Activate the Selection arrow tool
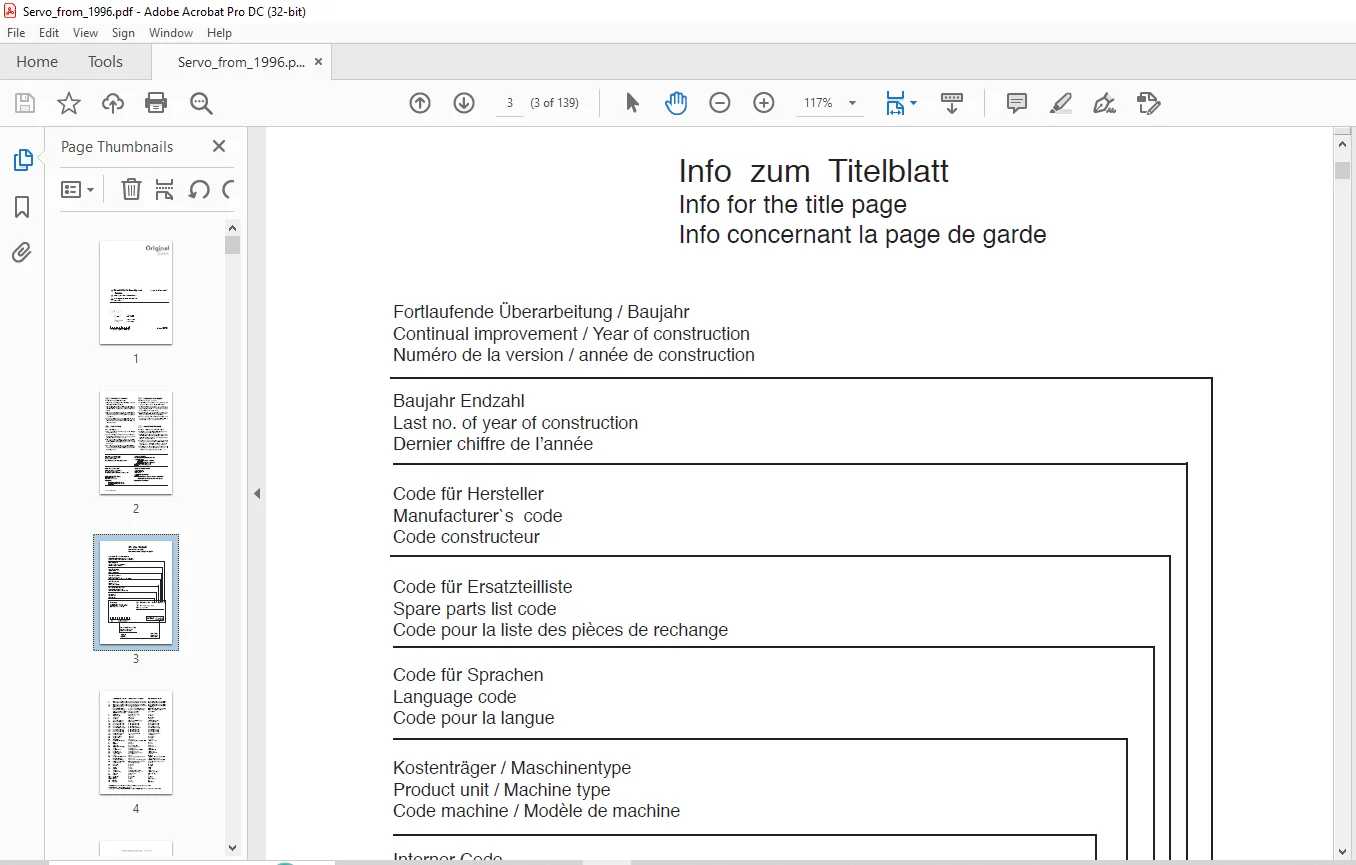This screenshot has height=865, width=1356. pyautogui.click(x=632, y=103)
